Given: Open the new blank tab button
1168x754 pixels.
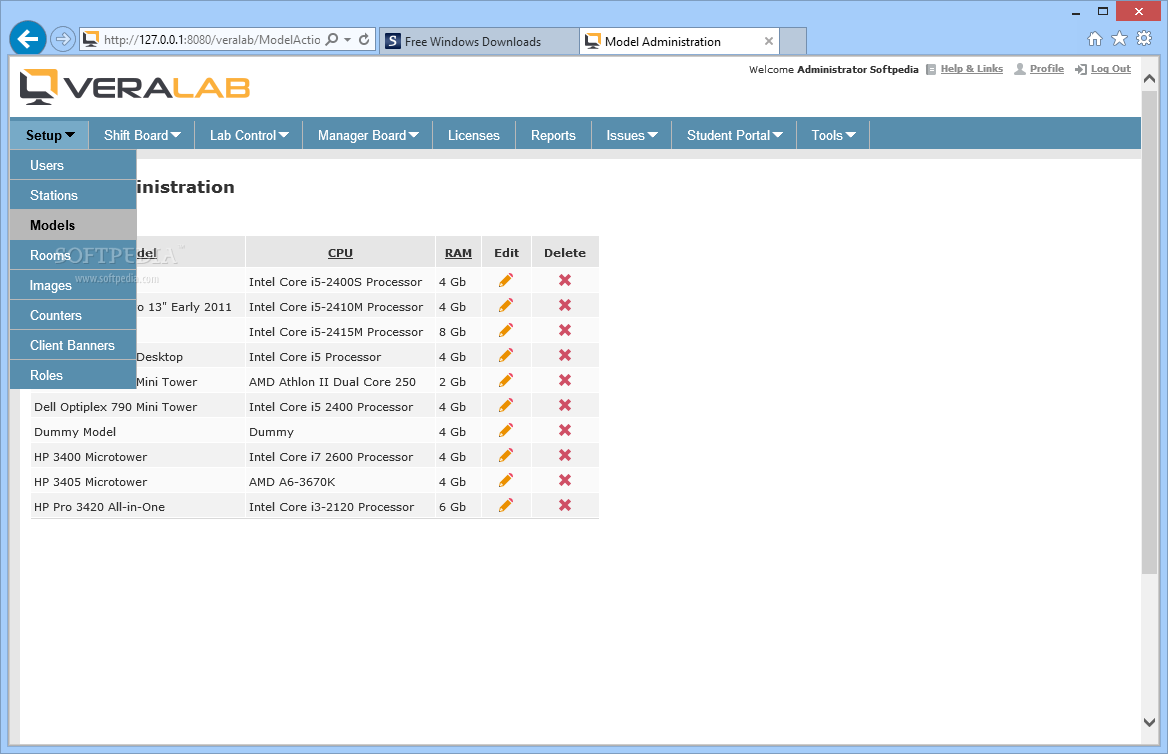Looking at the screenshot, I should point(793,41).
